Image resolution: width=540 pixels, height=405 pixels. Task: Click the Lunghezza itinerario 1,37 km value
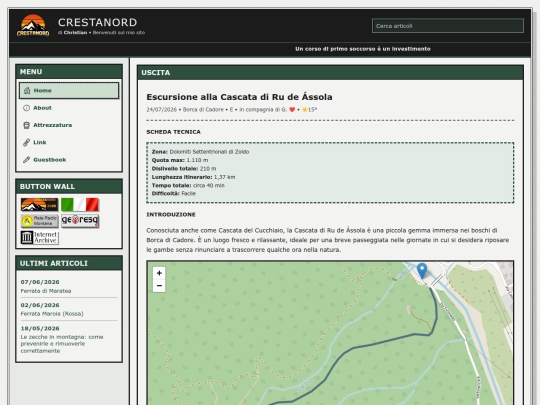pos(225,177)
